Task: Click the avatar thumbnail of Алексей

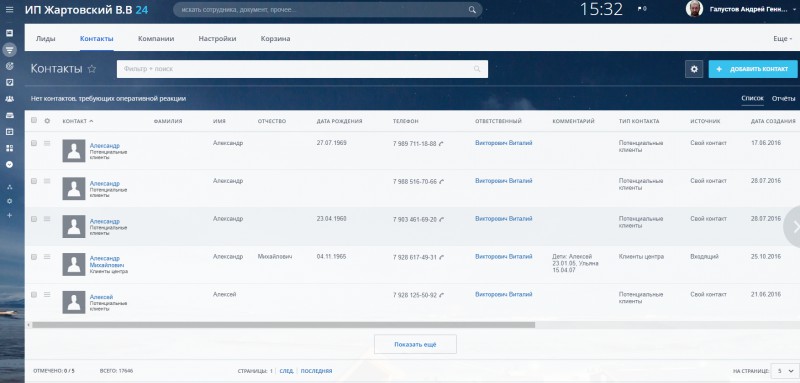Action: [x=74, y=302]
